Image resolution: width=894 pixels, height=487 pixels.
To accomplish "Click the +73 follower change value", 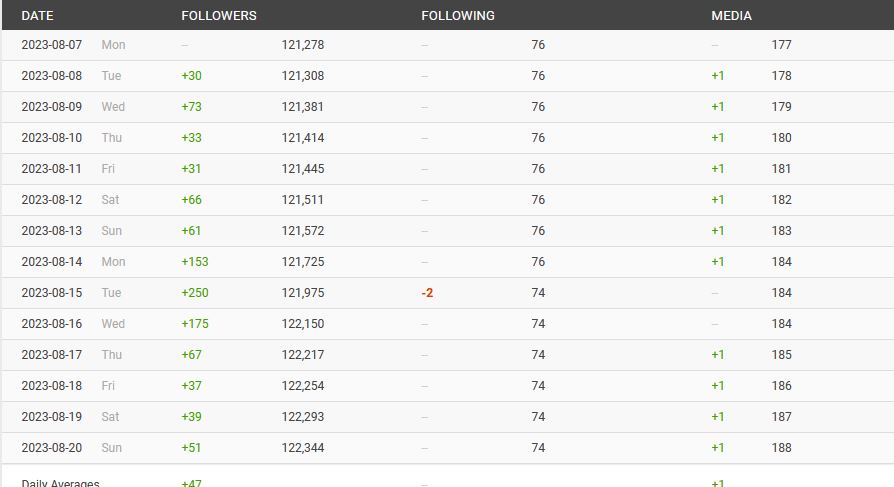I will [x=192, y=107].
